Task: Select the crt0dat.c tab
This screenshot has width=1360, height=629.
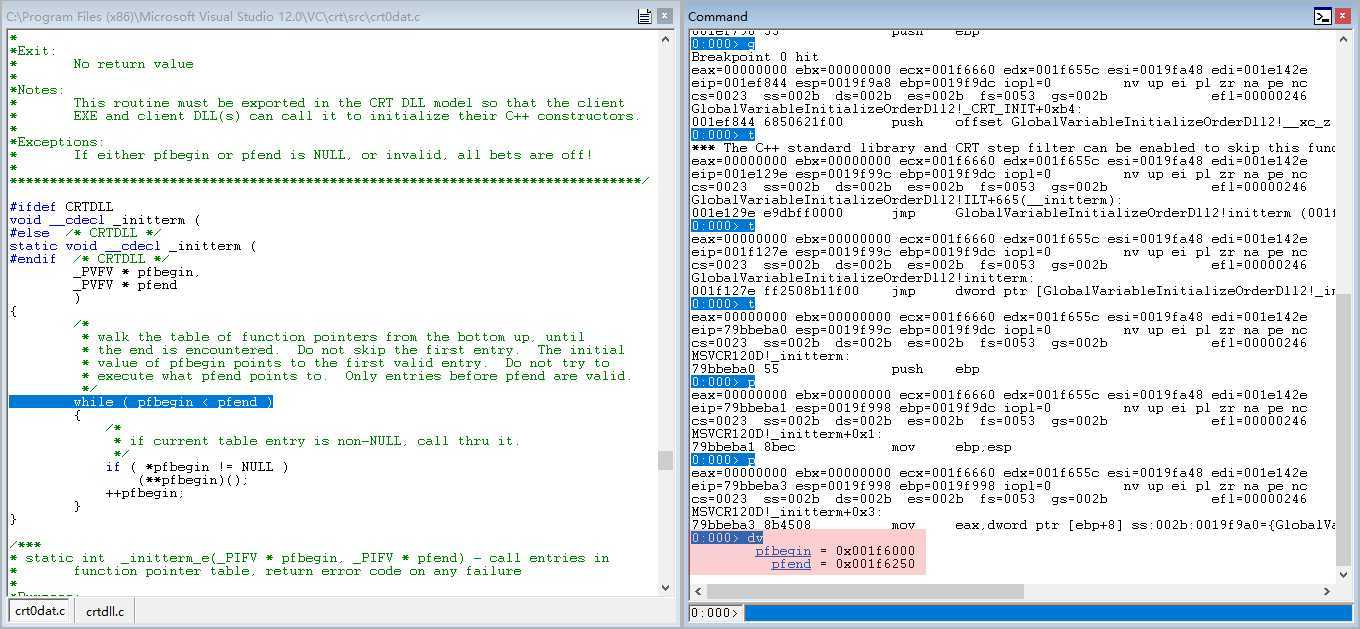Action: tap(40, 611)
